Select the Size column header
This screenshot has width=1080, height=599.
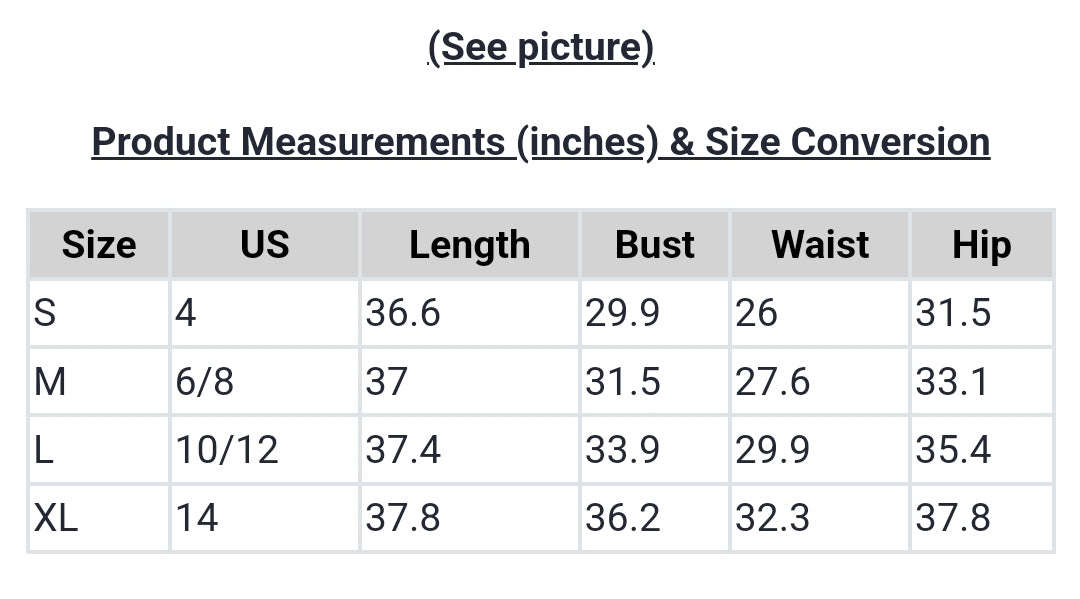tap(99, 245)
